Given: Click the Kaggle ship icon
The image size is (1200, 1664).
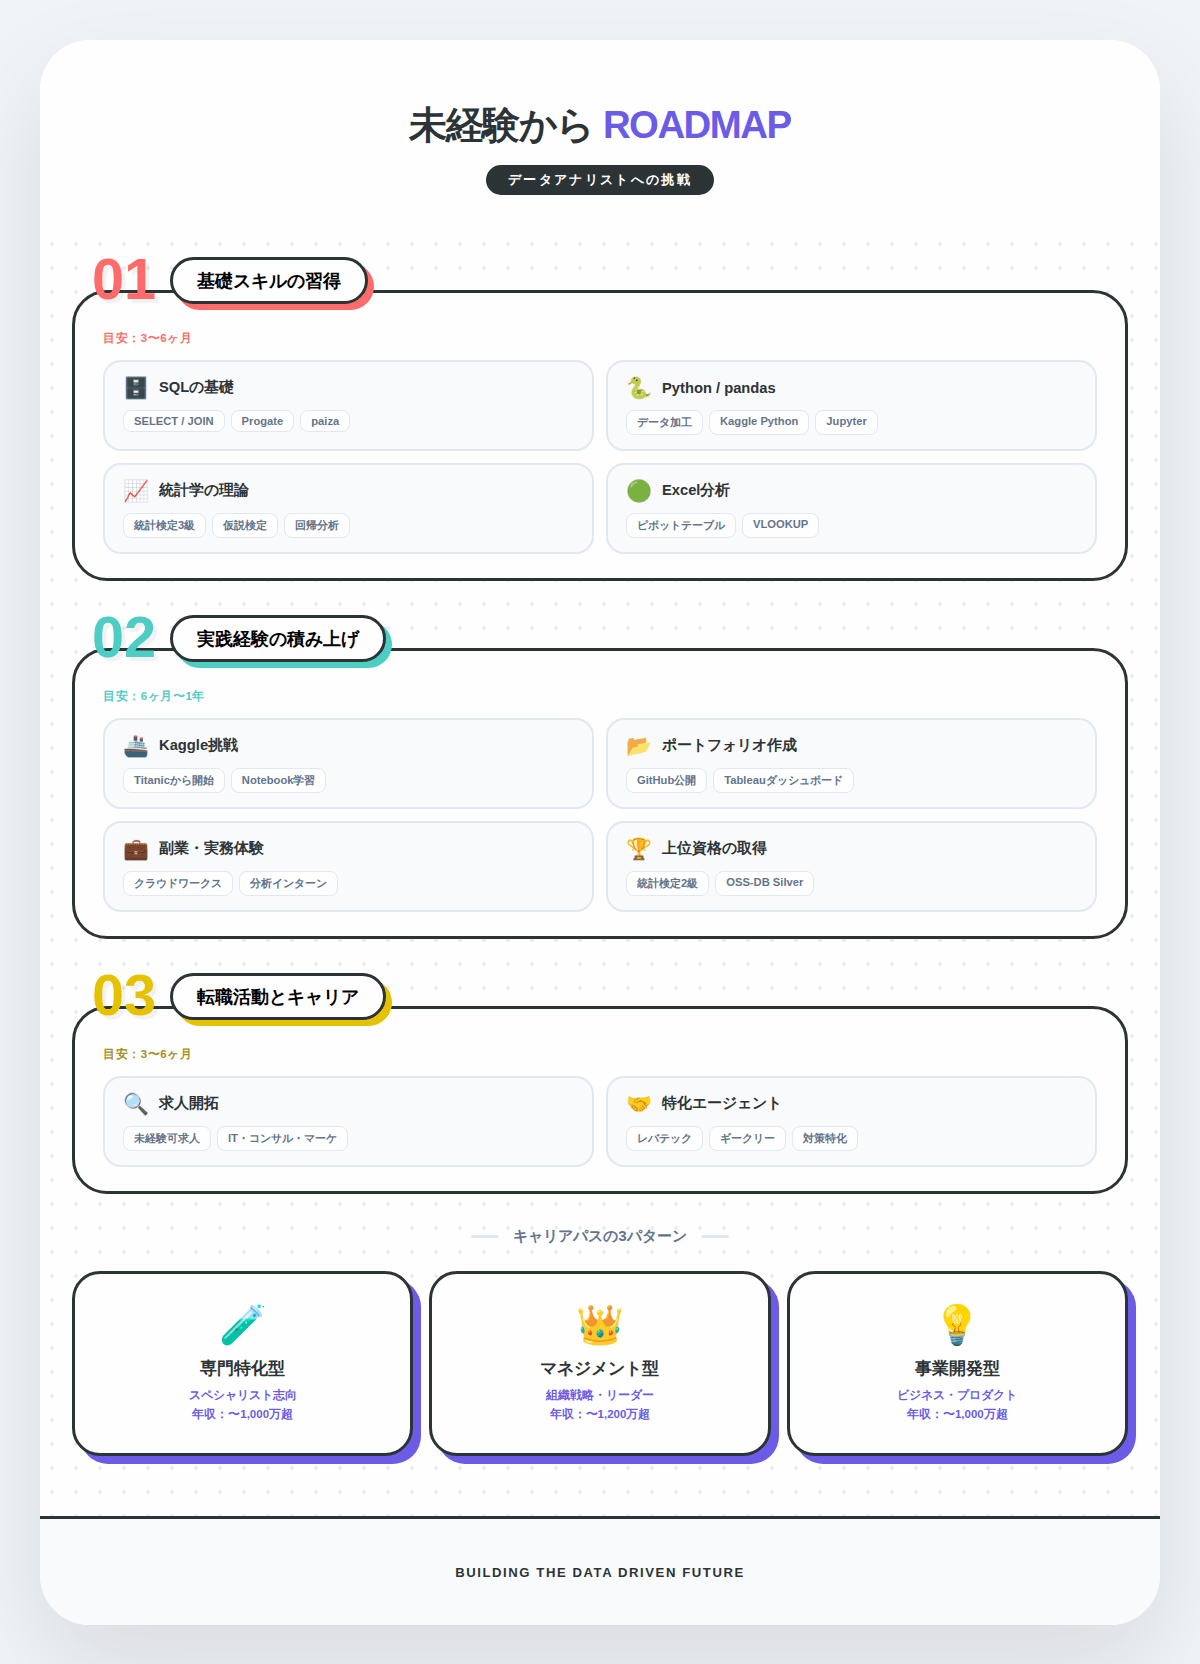Looking at the screenshot, I should pyautogui.click(x=136, y=746).
